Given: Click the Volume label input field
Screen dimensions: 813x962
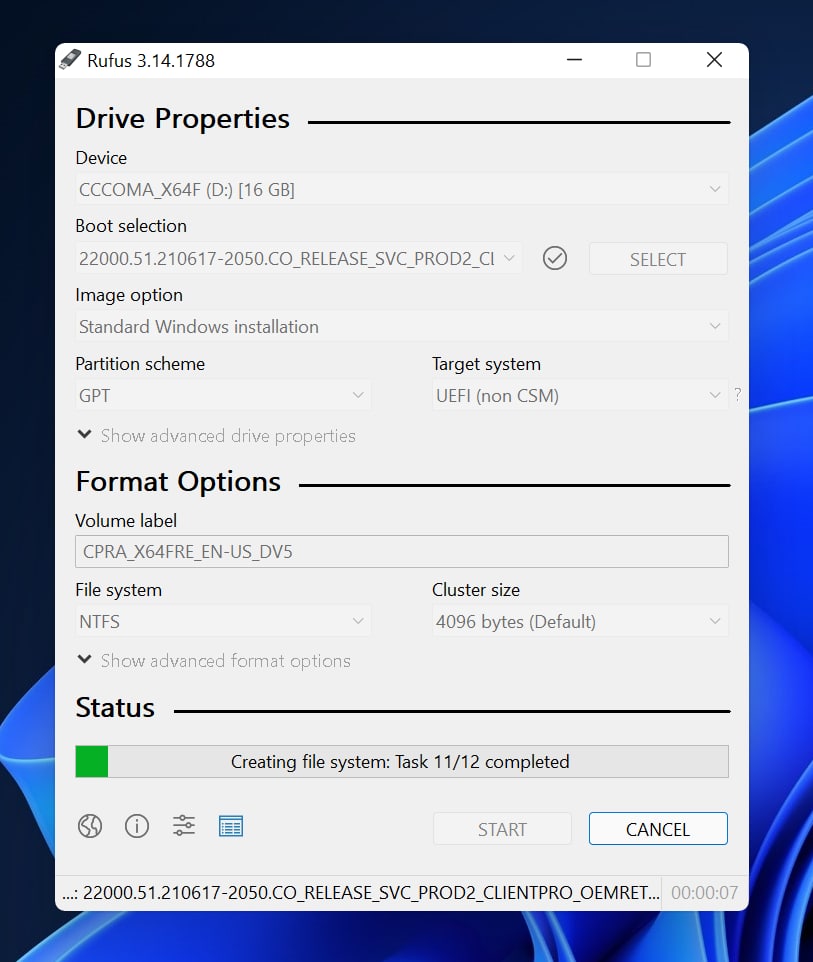Looking at the screenshot, I should (x=402, y=552).
